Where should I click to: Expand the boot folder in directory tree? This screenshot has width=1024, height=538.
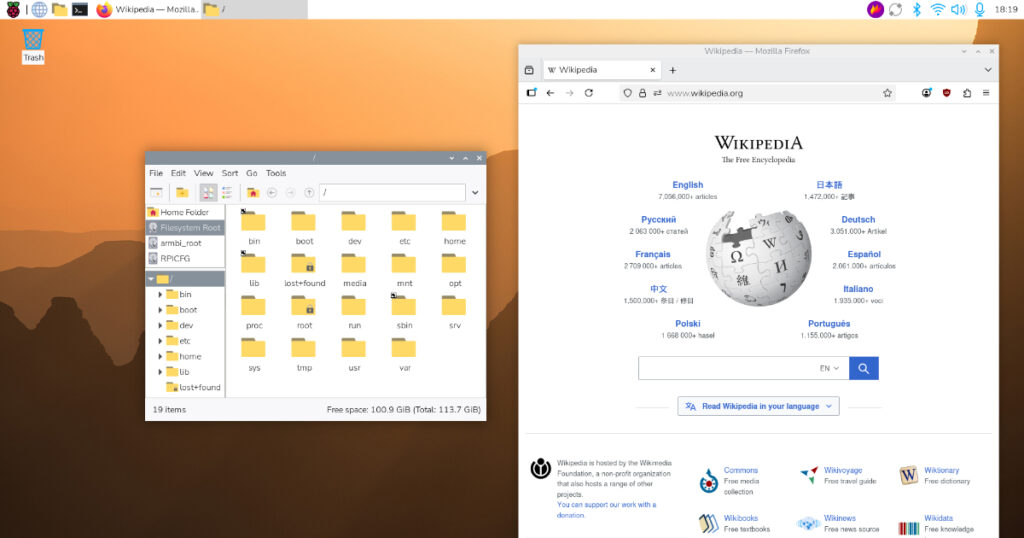click(160, 310)
